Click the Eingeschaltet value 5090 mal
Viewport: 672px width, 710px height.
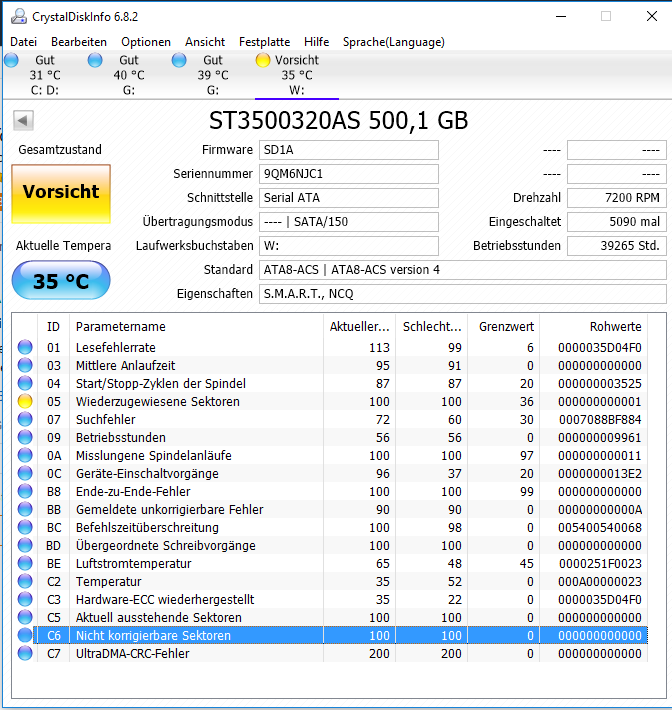(617, 222)
